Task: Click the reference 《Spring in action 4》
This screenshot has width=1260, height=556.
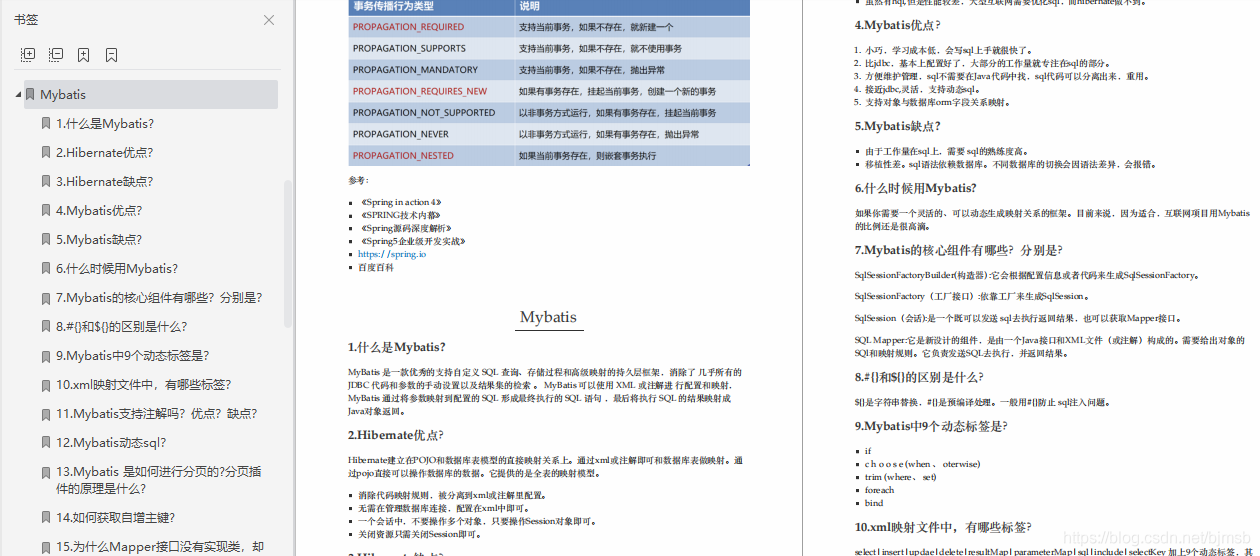Action: click(400, 202)
